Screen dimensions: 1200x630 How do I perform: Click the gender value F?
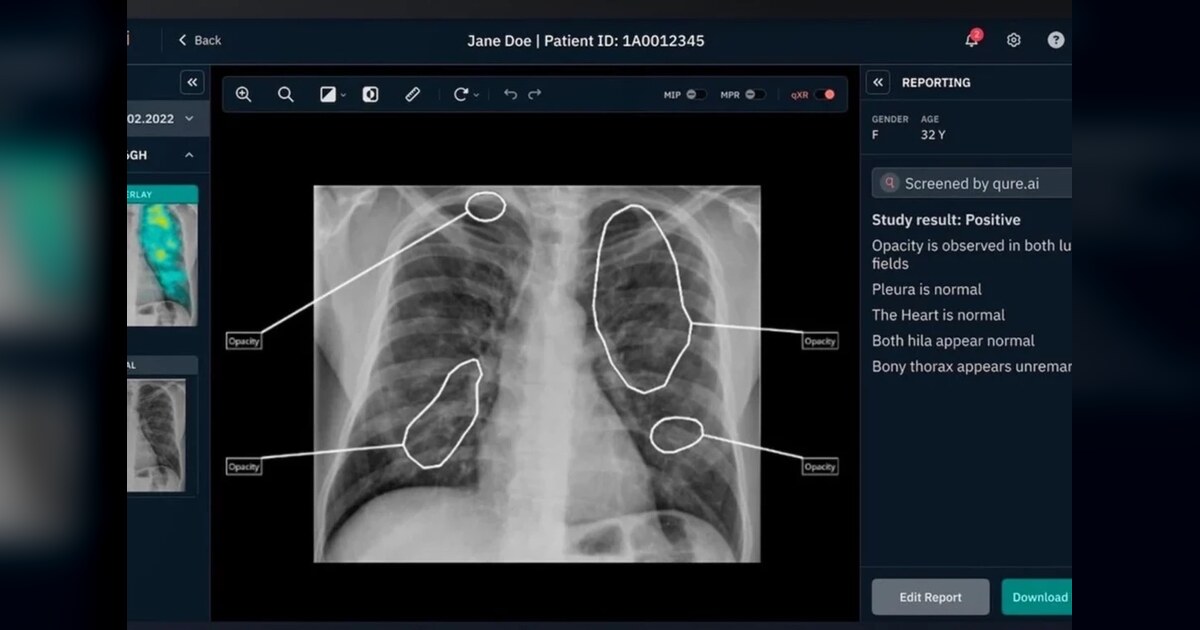click(876, 134)
